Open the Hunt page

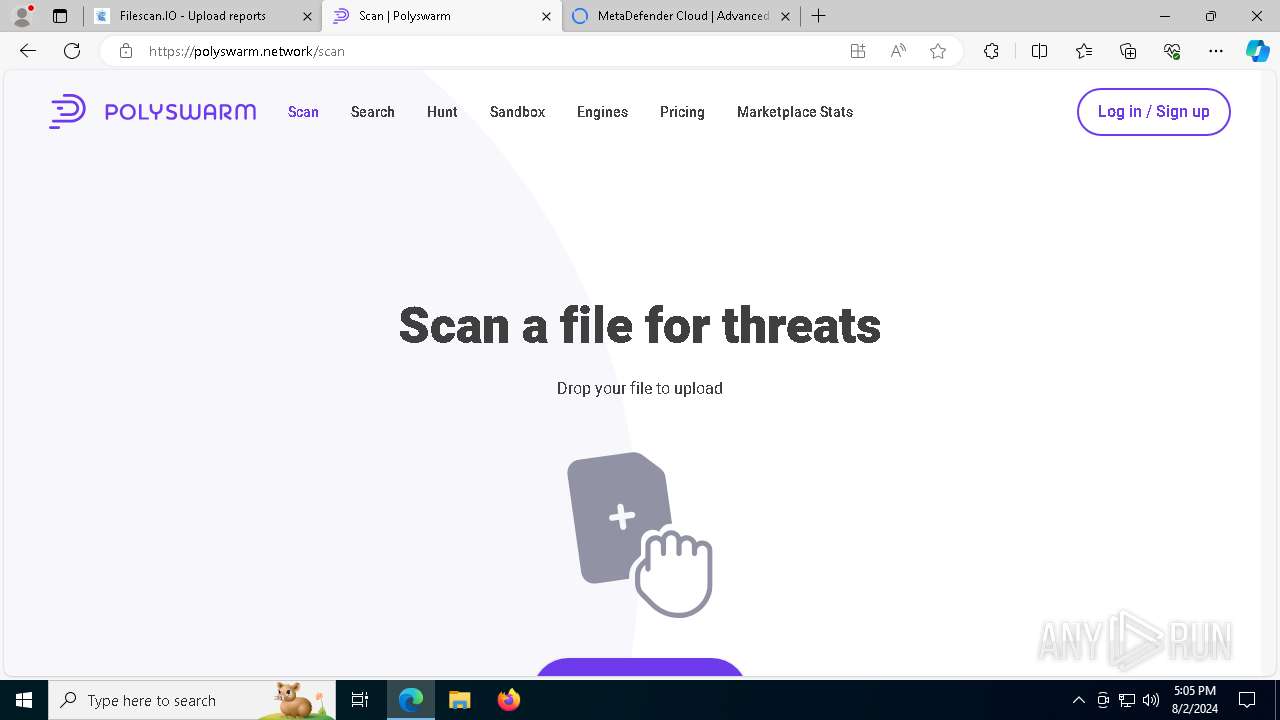[442, 112]
